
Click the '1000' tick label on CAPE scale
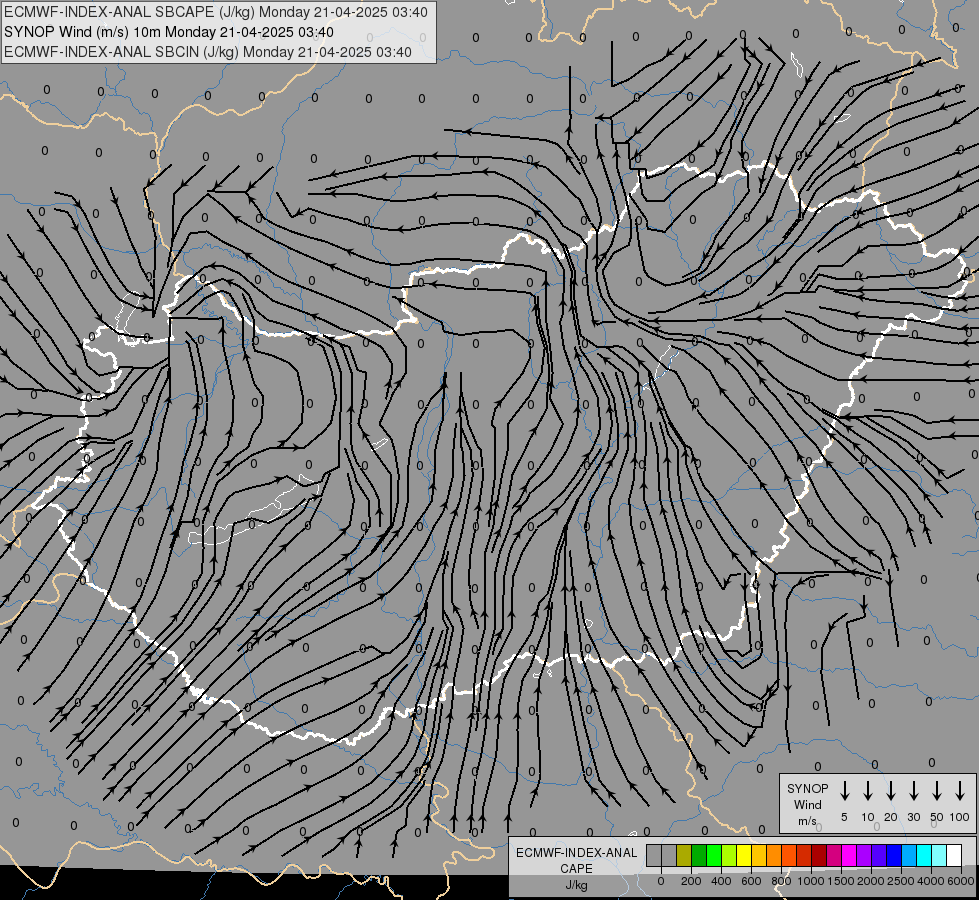(811, 881)
